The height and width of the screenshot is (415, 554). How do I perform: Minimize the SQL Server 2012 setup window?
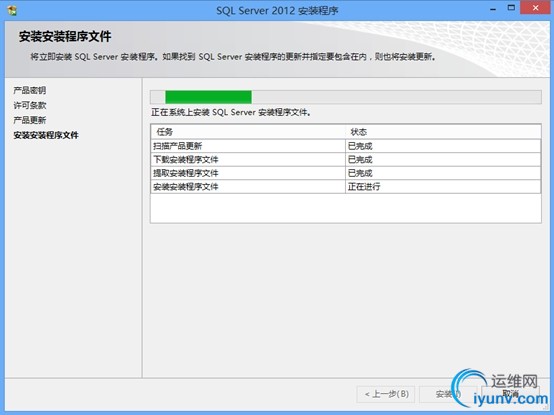(x=493, y=9)
